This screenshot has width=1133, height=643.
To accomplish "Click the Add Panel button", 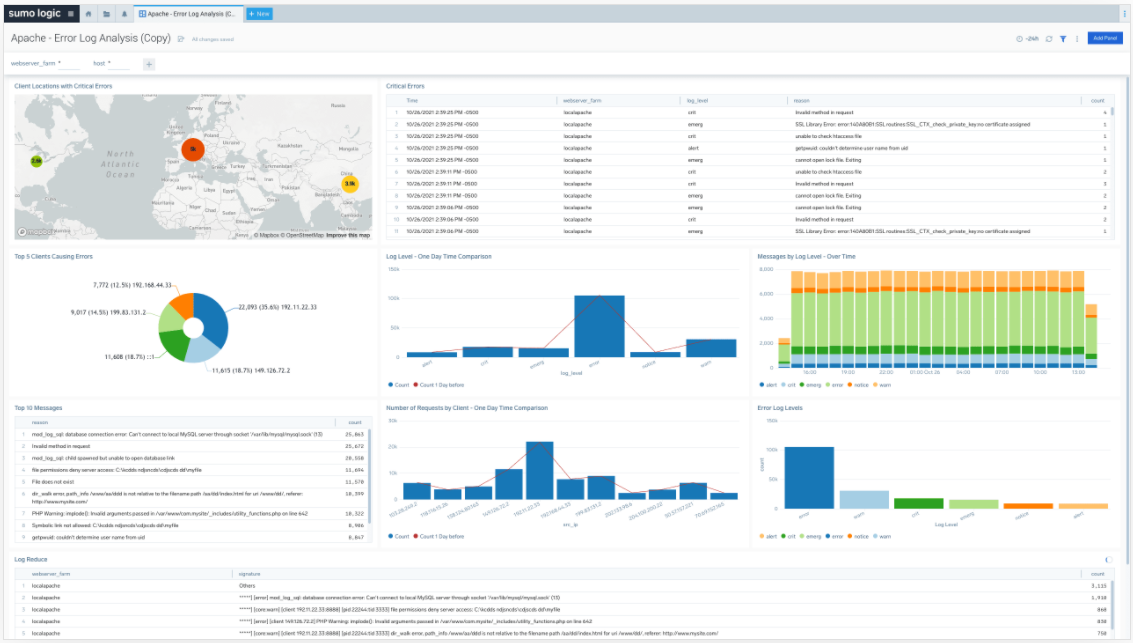I will (1105, 38).
